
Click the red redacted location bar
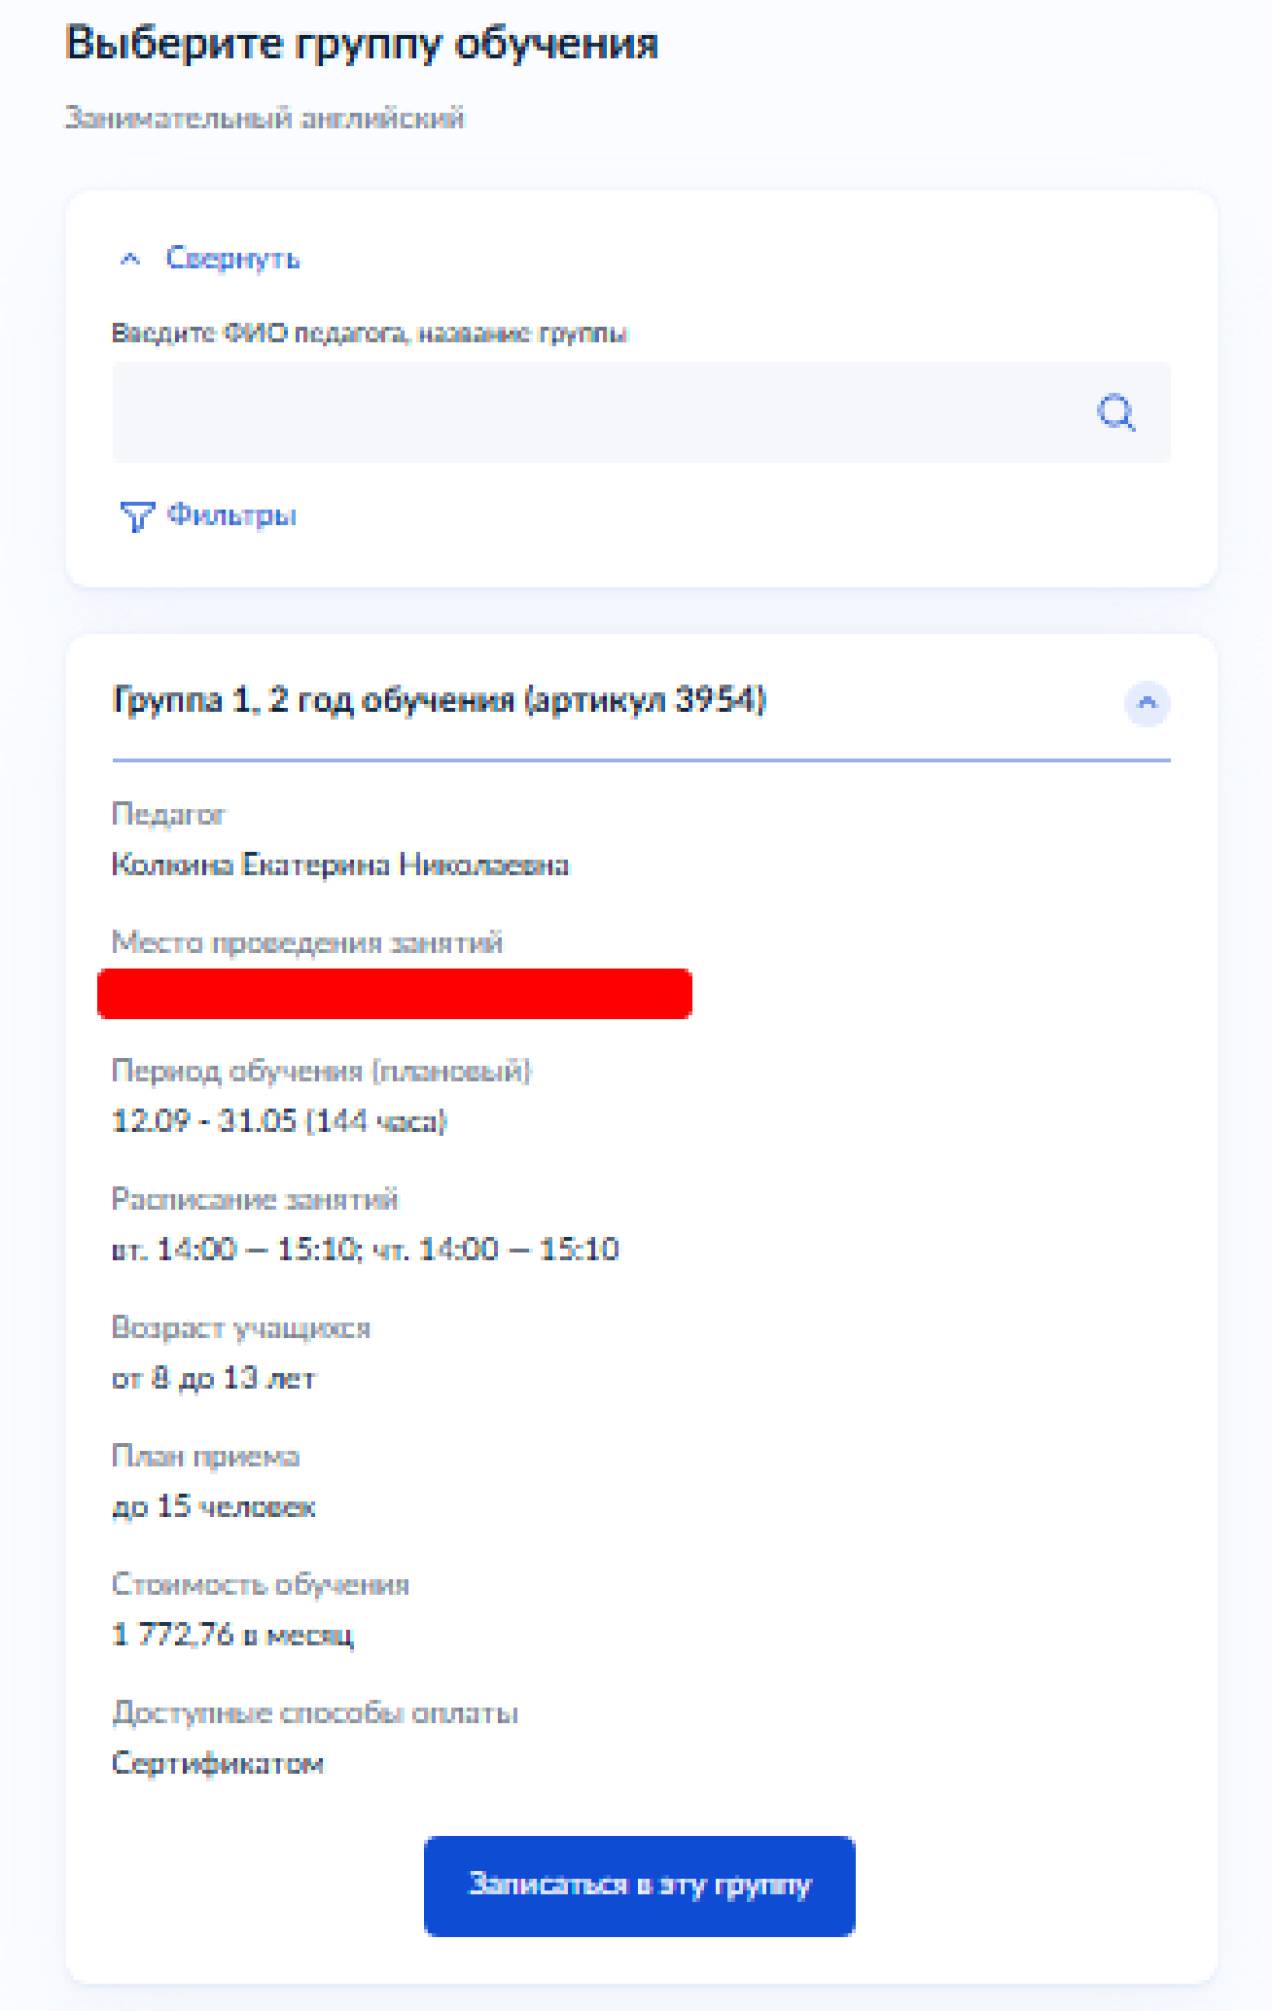click(394, 993)
